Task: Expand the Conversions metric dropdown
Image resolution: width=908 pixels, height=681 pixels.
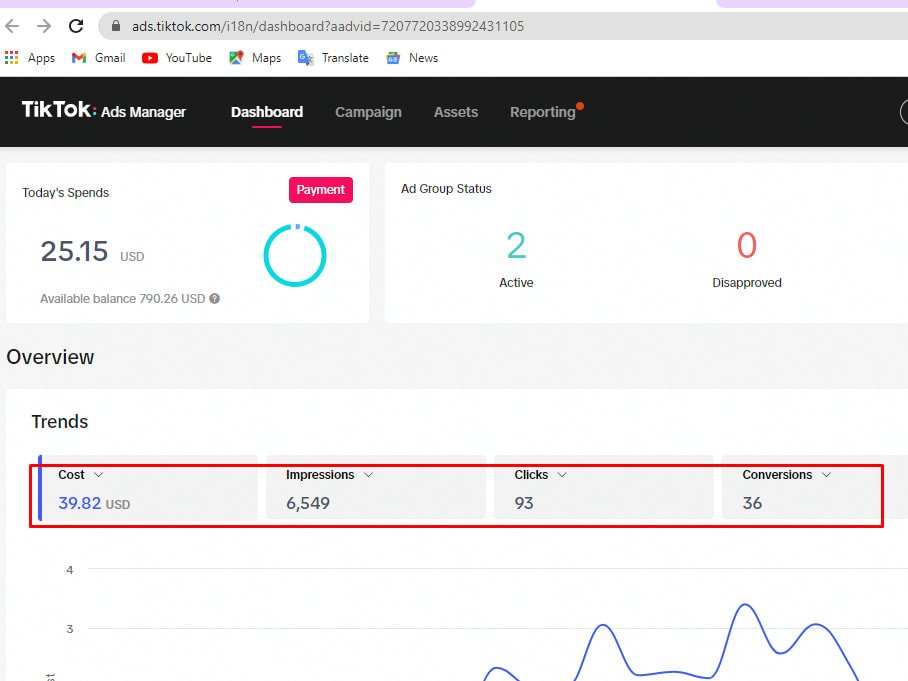Action: coord(826,475)
